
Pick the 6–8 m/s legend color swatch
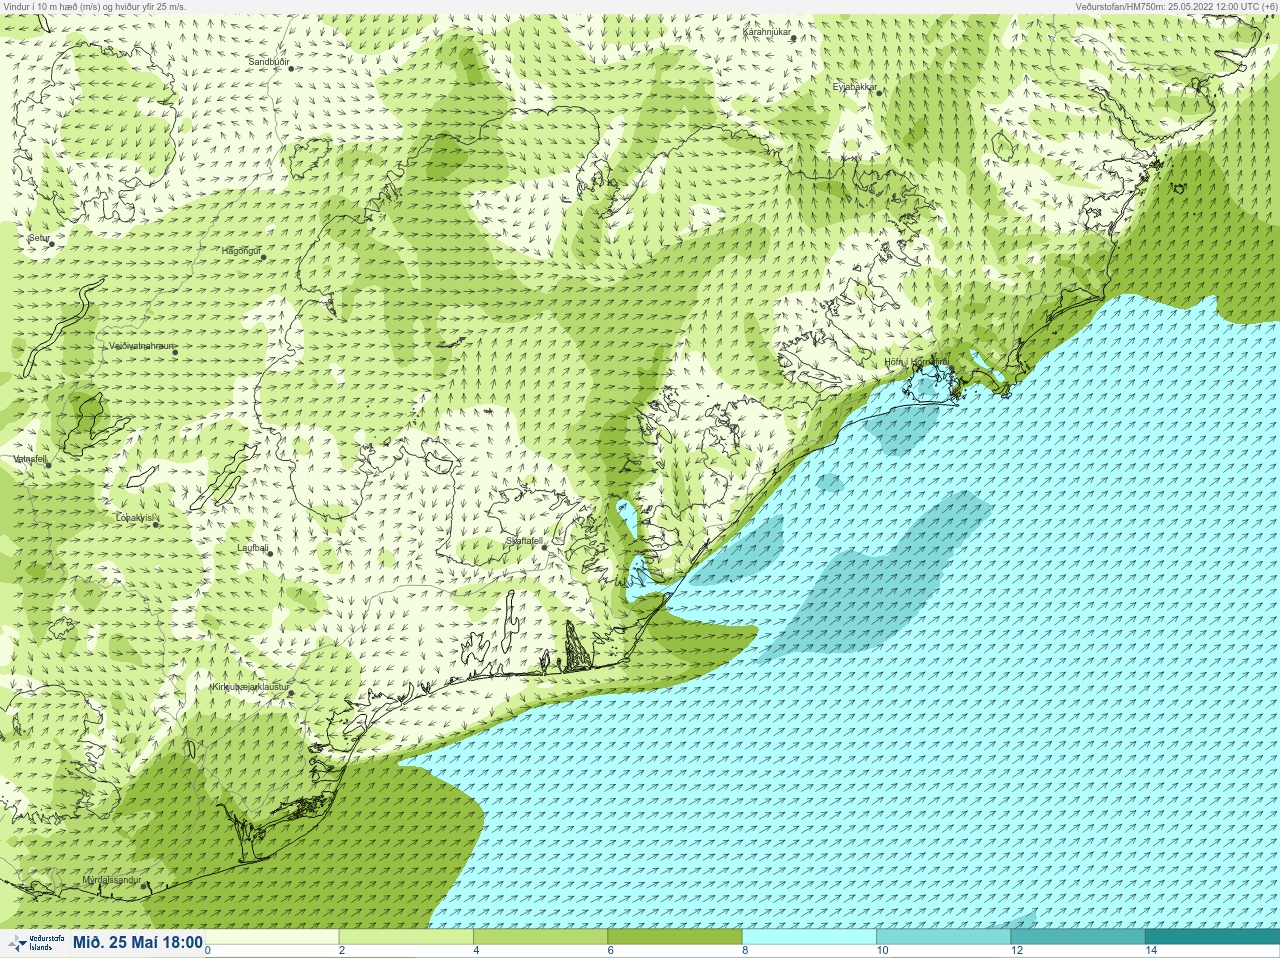[x=675, y=937]
